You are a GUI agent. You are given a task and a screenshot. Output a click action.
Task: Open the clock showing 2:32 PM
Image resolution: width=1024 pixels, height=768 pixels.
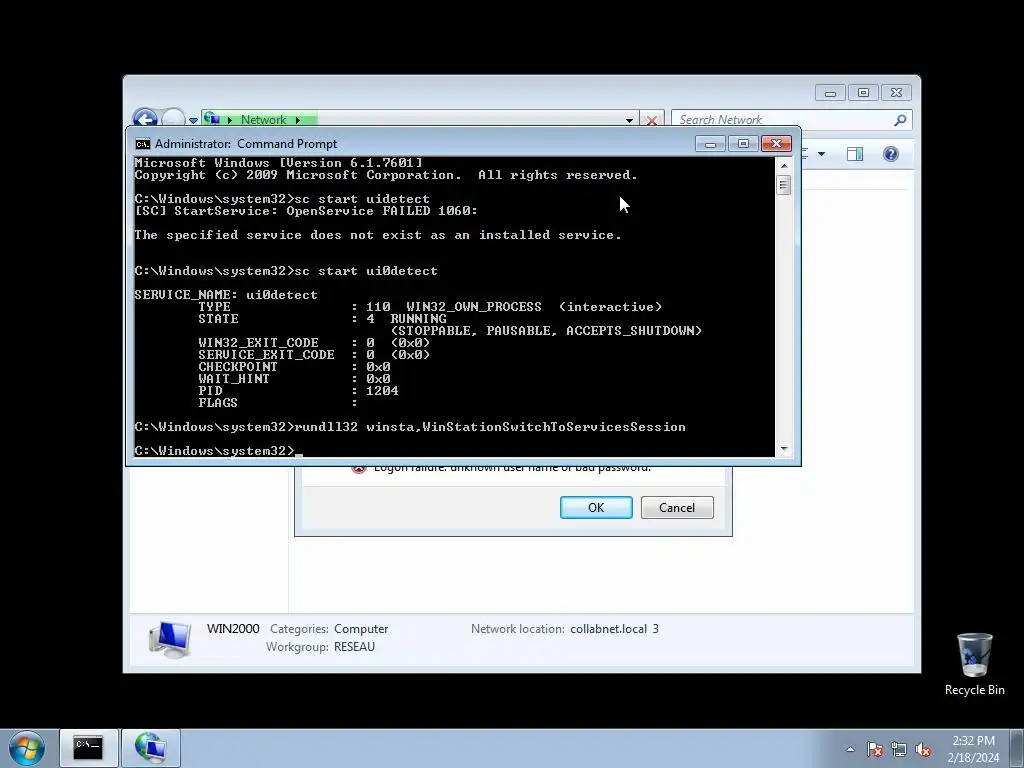pyautogui.click(x=973, y=741)
